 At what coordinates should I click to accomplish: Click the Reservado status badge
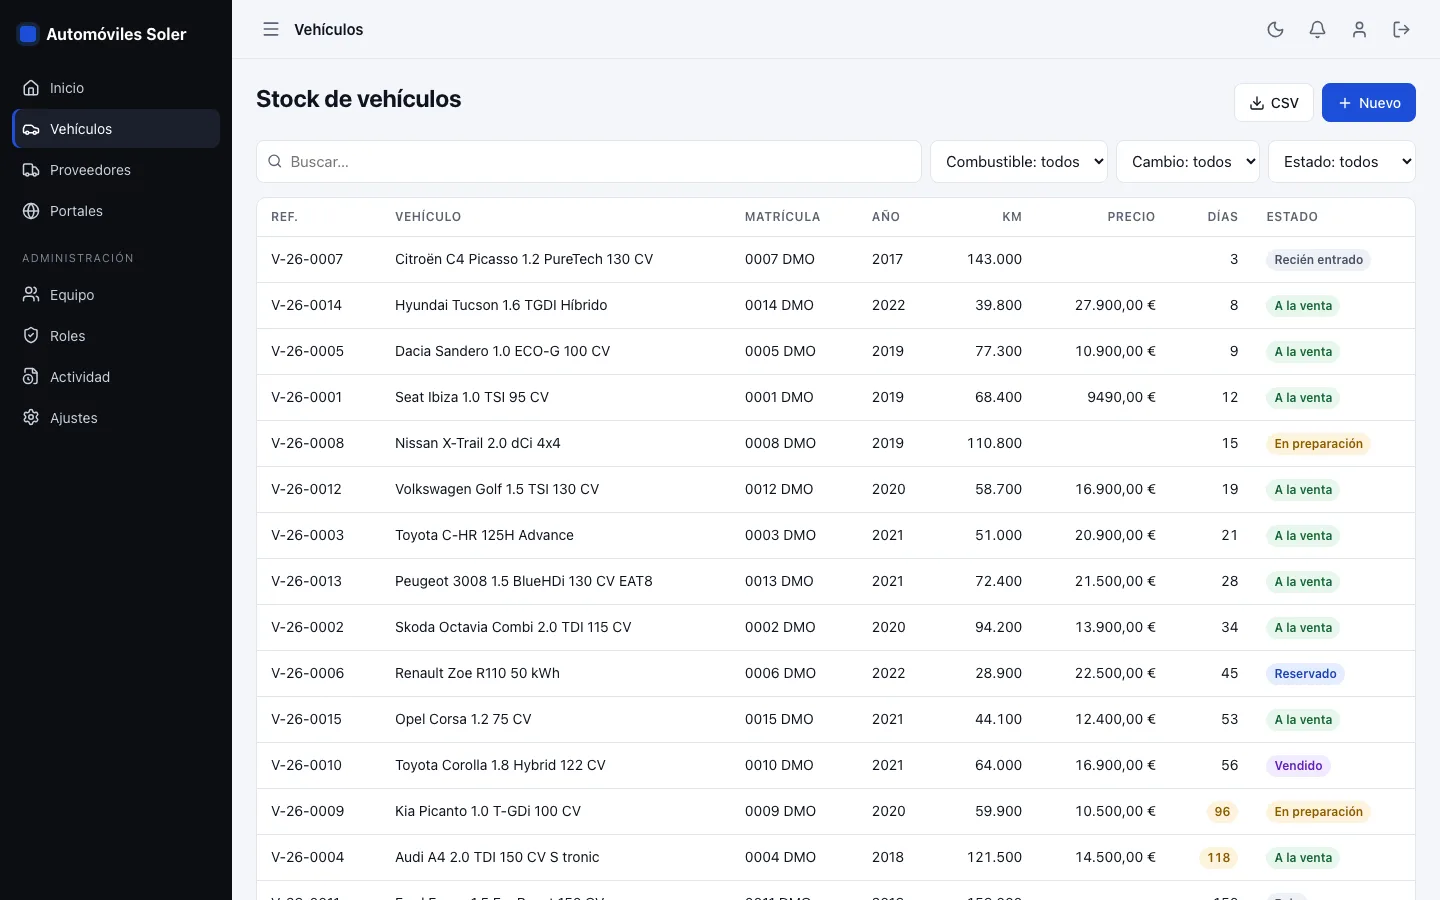1305,674
